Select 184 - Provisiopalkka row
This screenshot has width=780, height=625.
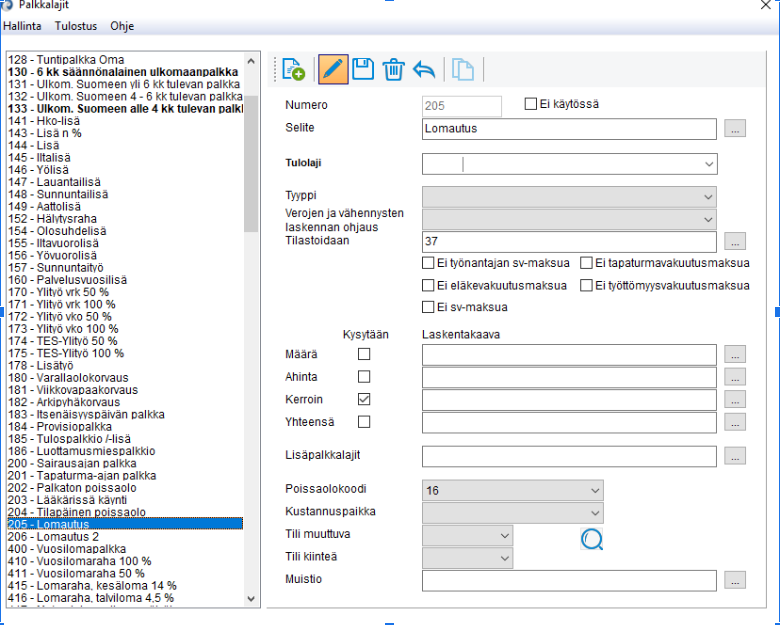tap(125, 426)
